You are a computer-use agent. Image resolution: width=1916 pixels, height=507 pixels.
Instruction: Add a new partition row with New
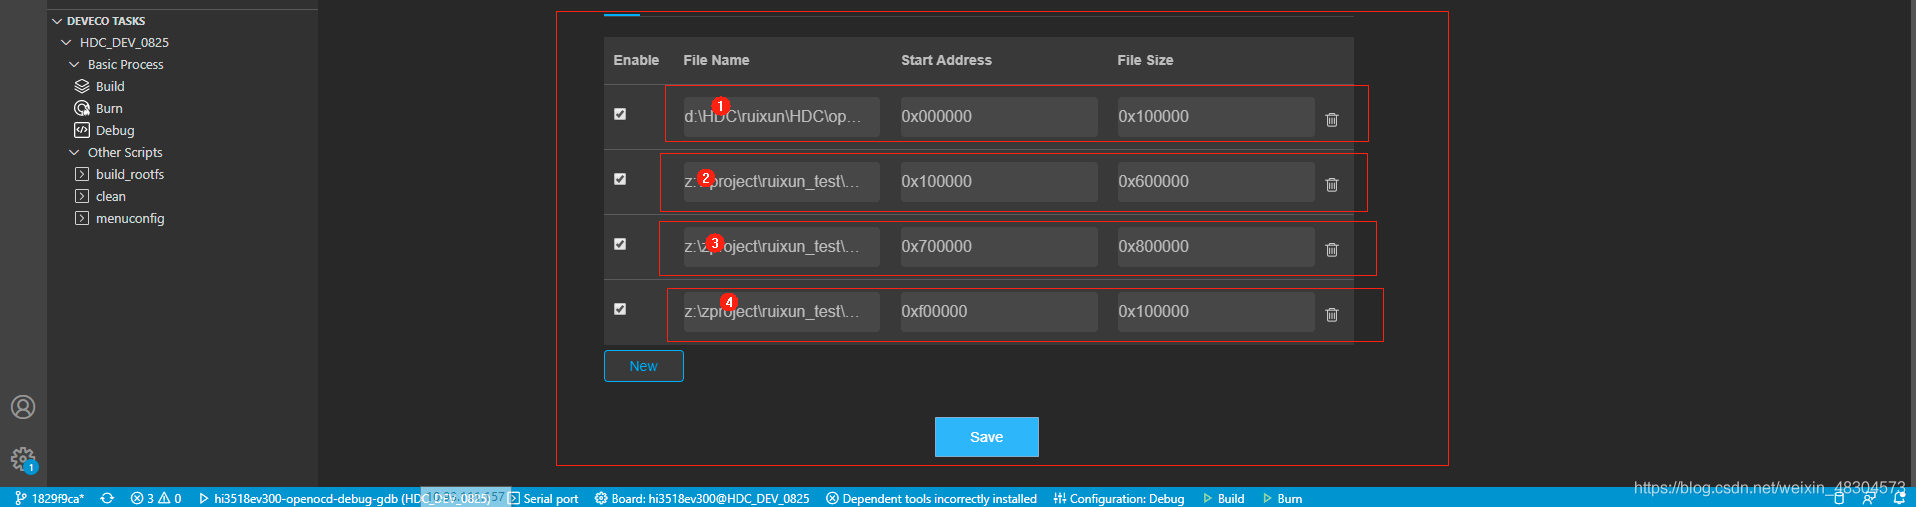point(644,366)
